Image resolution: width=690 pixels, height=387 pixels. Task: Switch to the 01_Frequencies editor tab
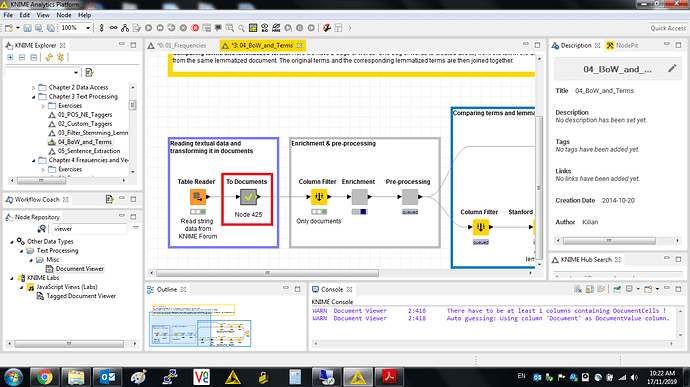[x=177, y=45]
